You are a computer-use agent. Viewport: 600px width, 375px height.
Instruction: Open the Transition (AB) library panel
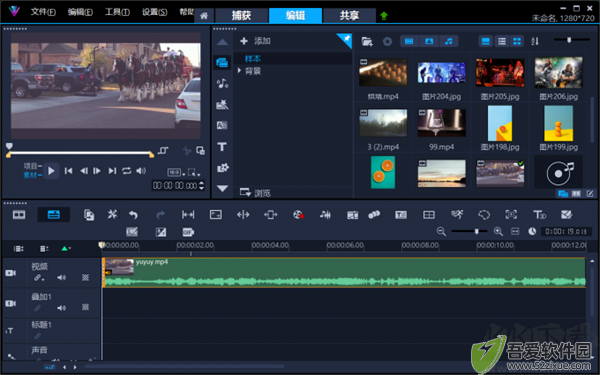[x=222, y=125]
